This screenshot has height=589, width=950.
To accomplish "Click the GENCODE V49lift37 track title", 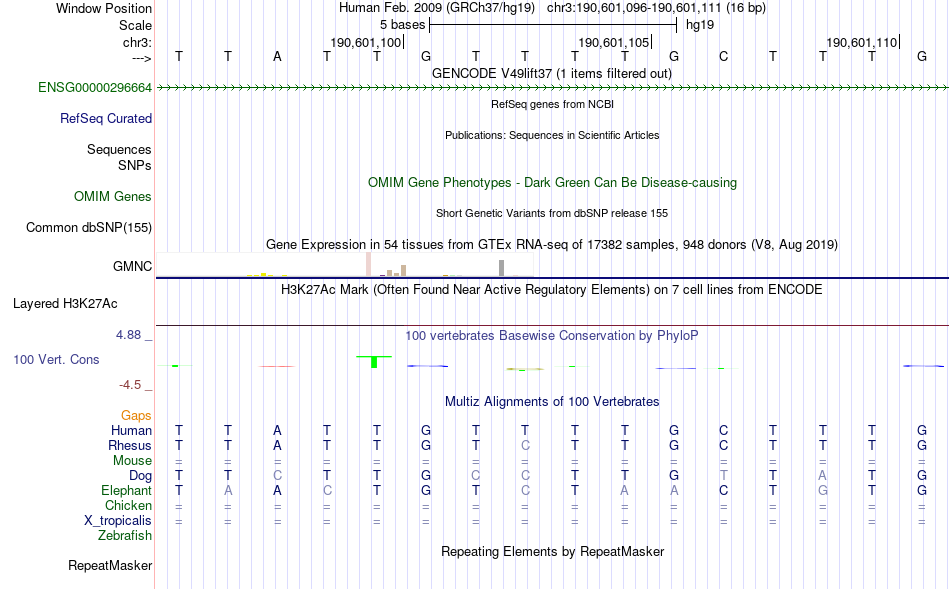I will [551, 74].
